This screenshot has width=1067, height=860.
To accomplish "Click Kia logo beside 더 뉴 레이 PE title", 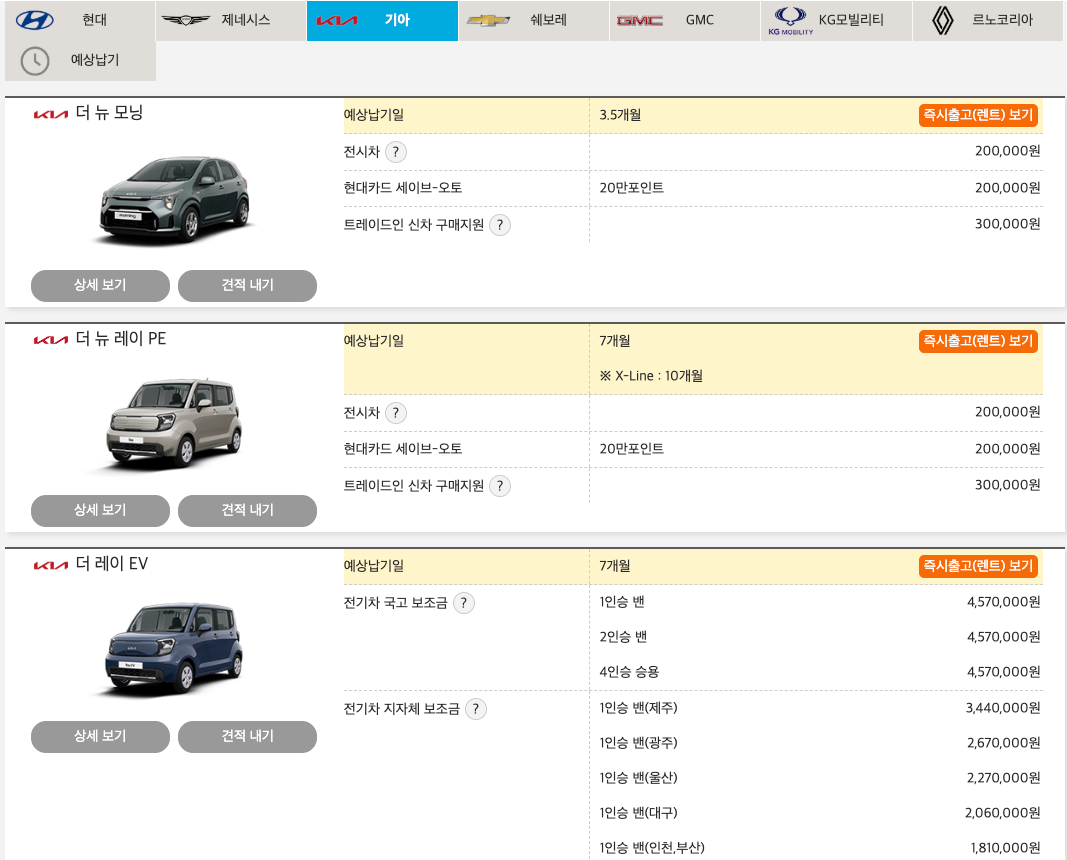I will pos(51,340).
